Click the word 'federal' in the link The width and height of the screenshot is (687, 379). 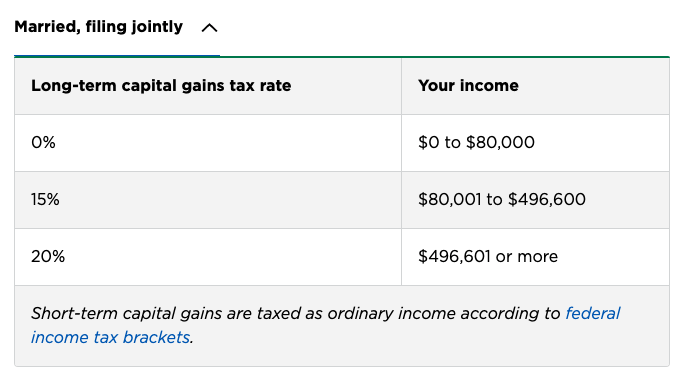pos(592,314)
